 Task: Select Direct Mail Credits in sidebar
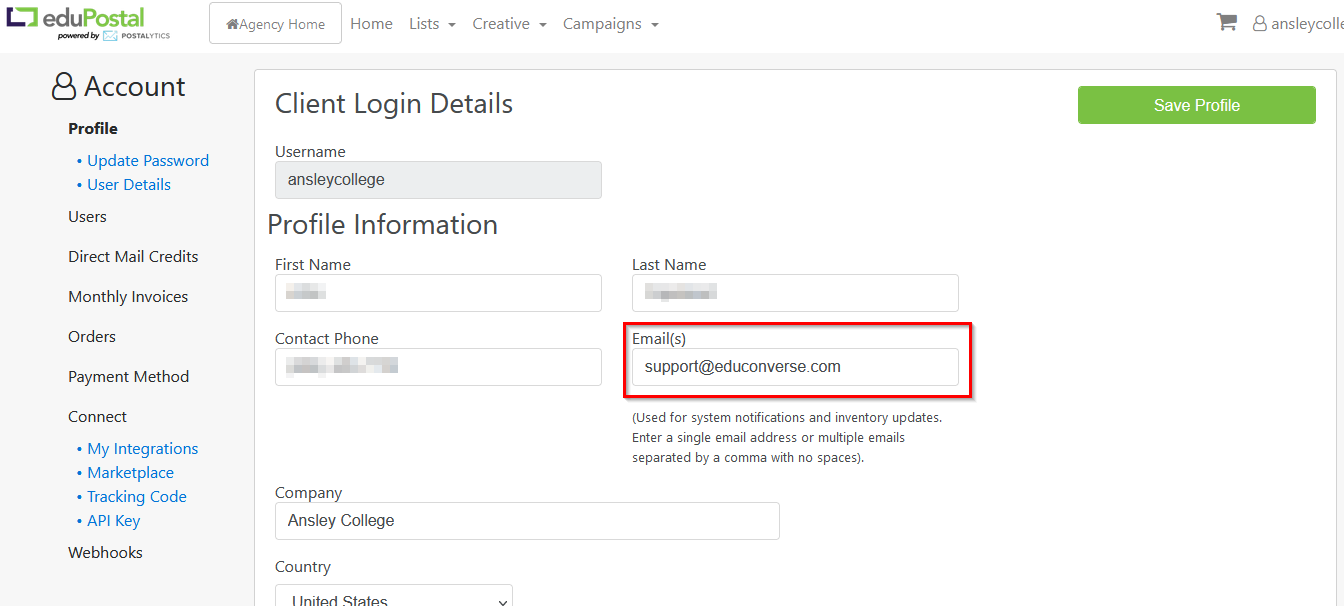coord(133,257)
